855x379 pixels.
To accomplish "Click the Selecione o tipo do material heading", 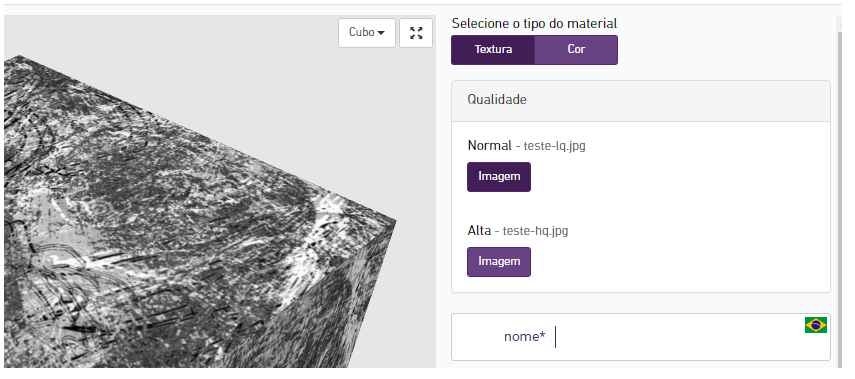I will tap(534, 23).
